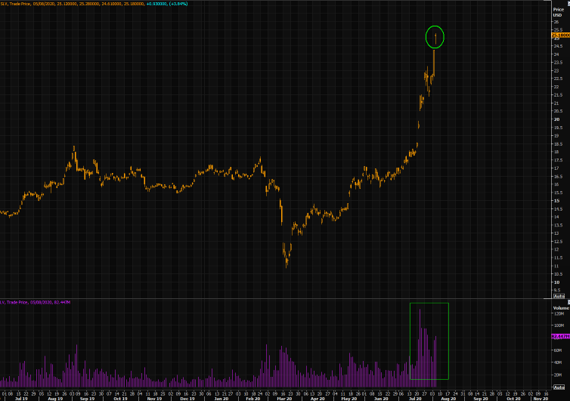This screenshot has height=401, width=570.
Task: Click the purple SLV volume legend text
Action: (35, 302)
